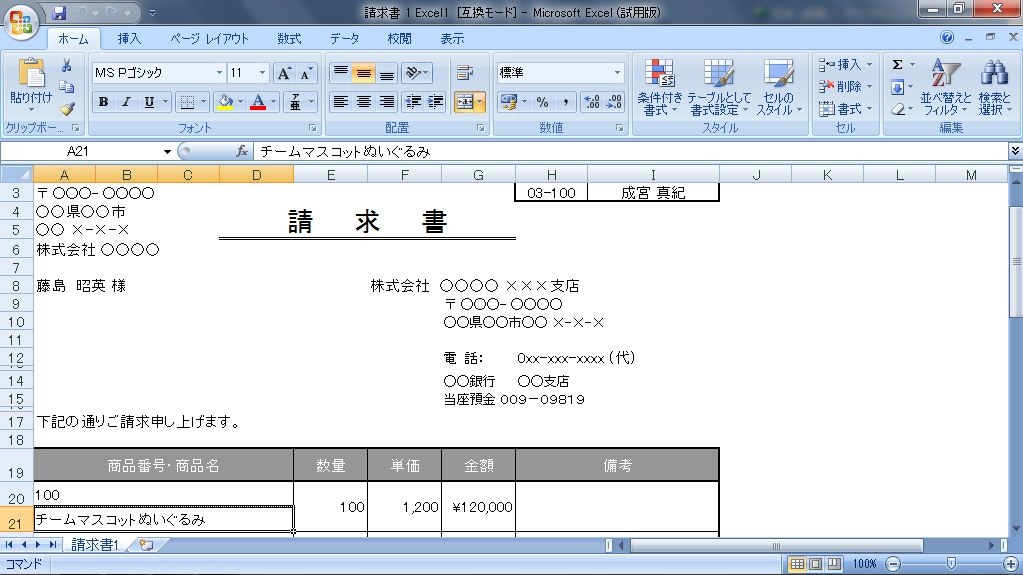1023x575 pixels.
Task: Click 削除 cells delete button
Action: pyautogui.click(x=846, y=86)
